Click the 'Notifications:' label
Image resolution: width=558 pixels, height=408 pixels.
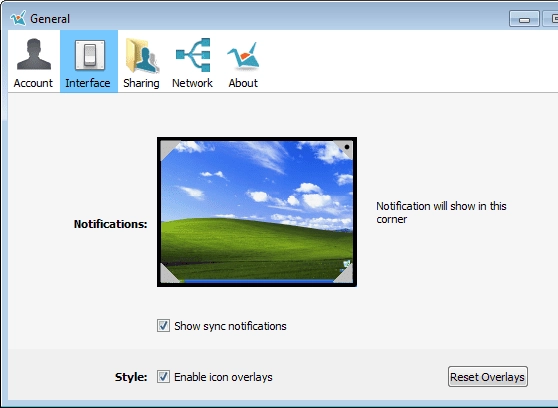pos(110,224)
